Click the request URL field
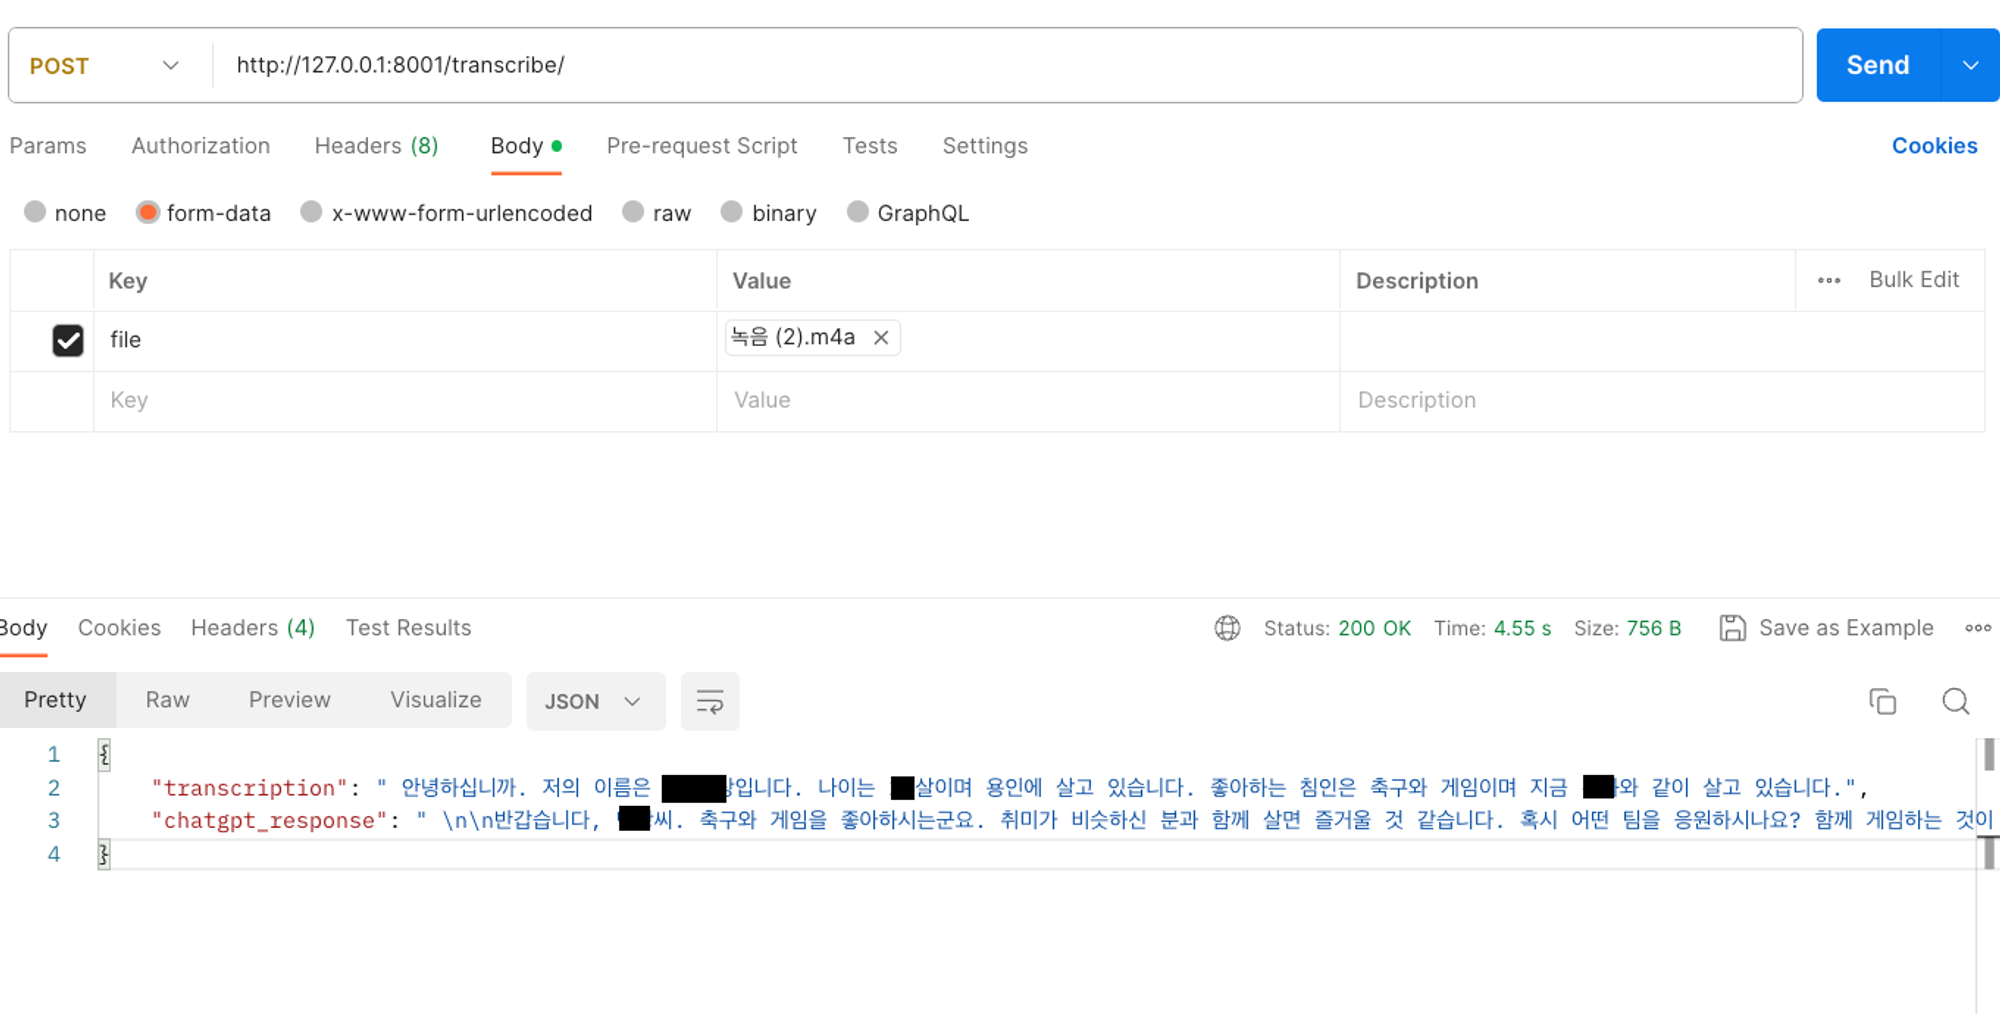Viewport: 2000px width, 1014px height. 1008,66
